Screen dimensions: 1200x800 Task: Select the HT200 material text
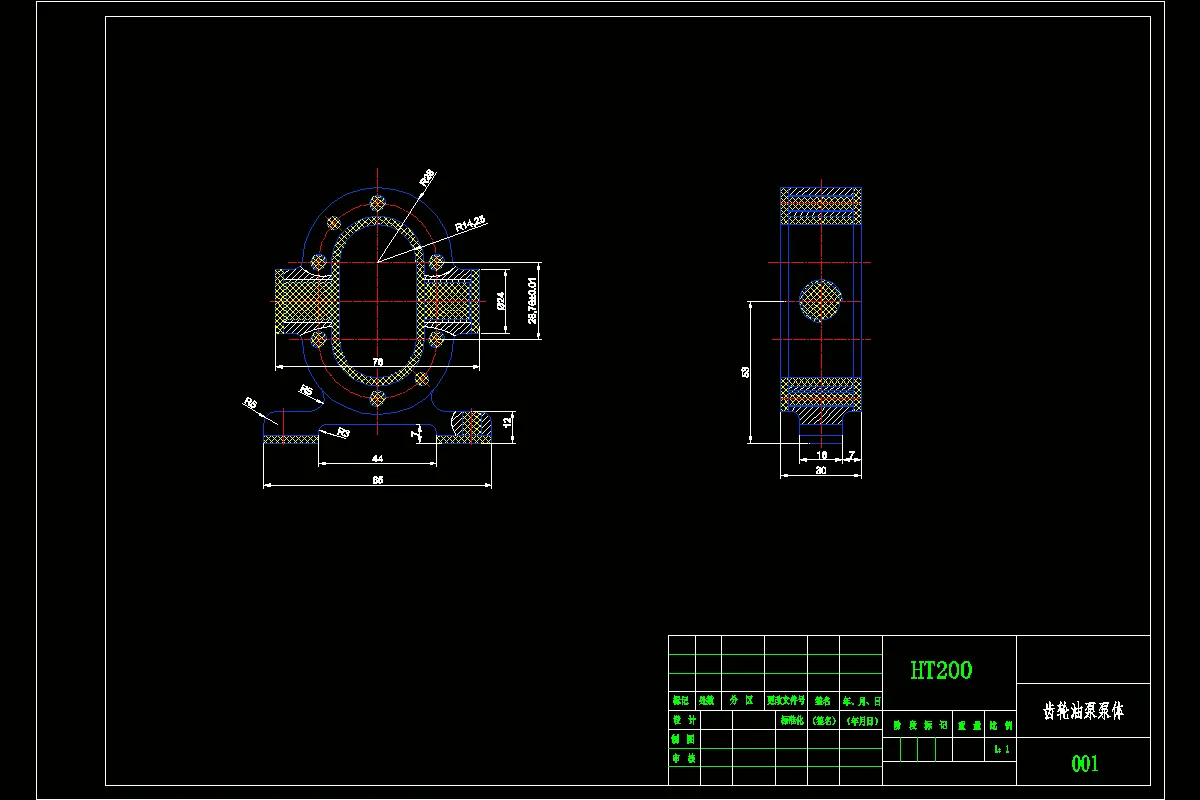941,670
